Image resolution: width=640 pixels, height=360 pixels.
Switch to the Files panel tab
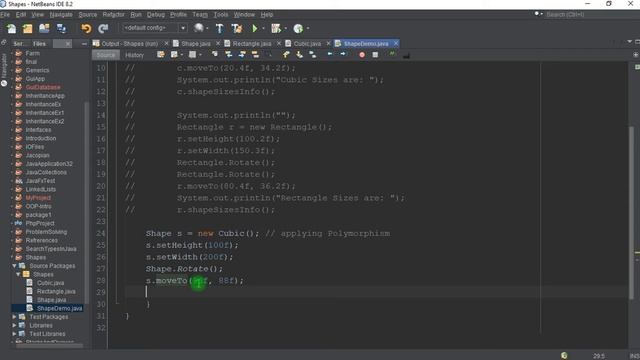click(x=39, y=44)
